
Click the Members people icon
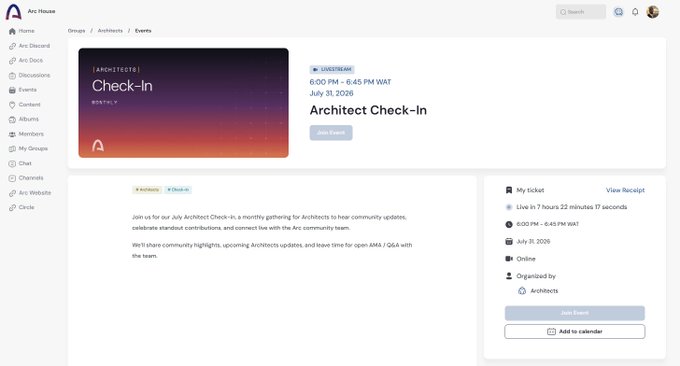coord(12,134)
